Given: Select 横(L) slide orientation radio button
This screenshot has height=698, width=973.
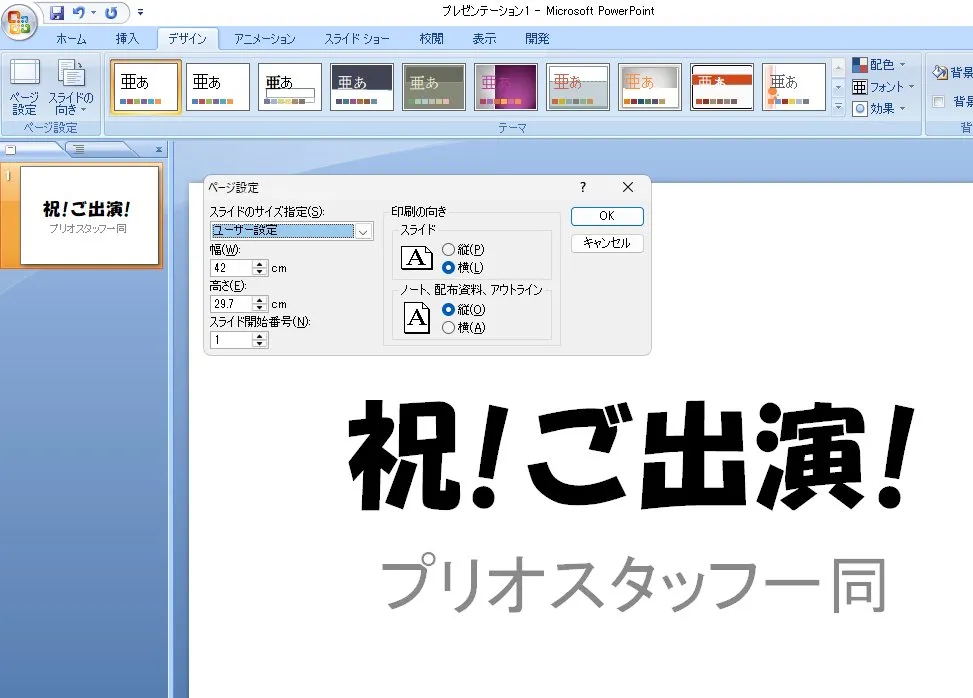Looking at the screenshot, I should pos(448,267).
